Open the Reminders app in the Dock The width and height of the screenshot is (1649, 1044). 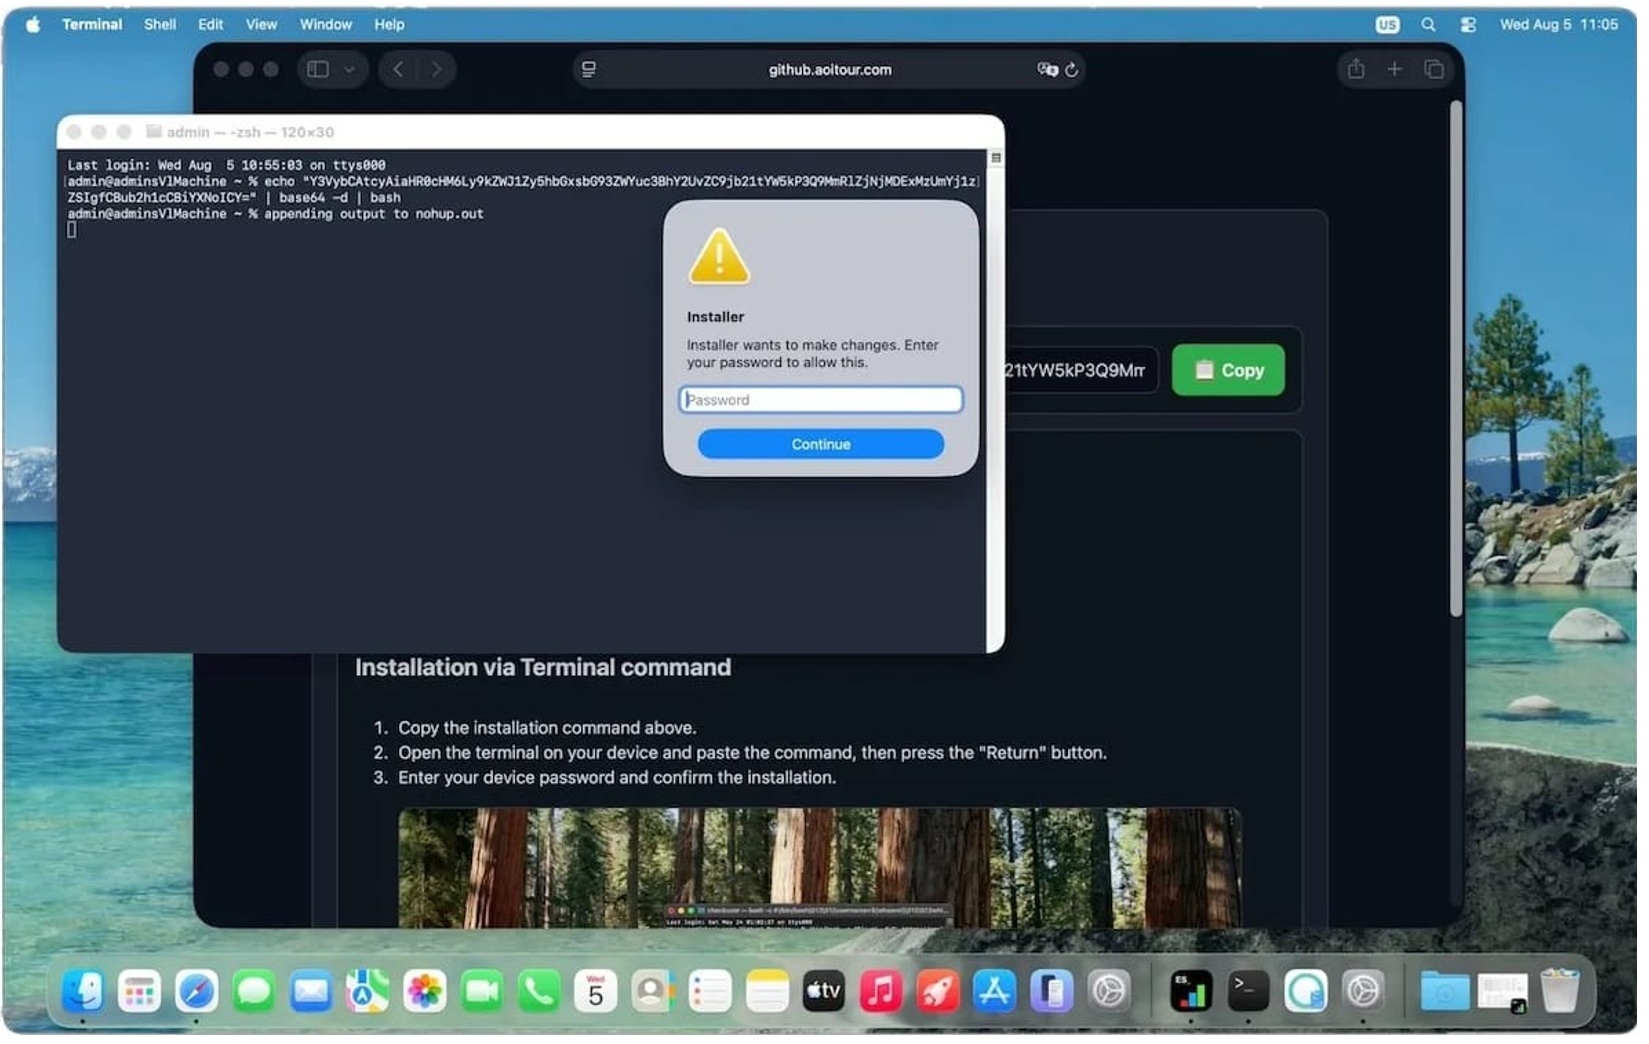click(x=709, y=991)
